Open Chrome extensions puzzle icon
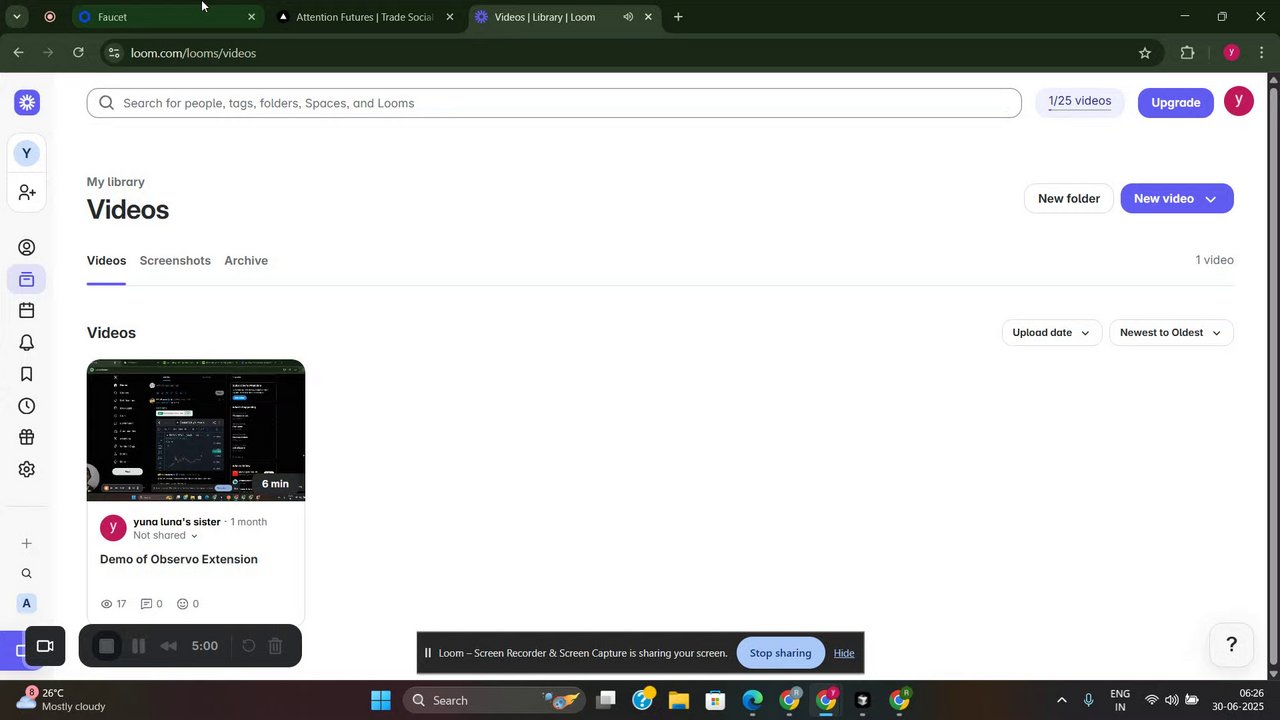The width and height of the screenshot is (1280, 720). (x=1188, y=53)
